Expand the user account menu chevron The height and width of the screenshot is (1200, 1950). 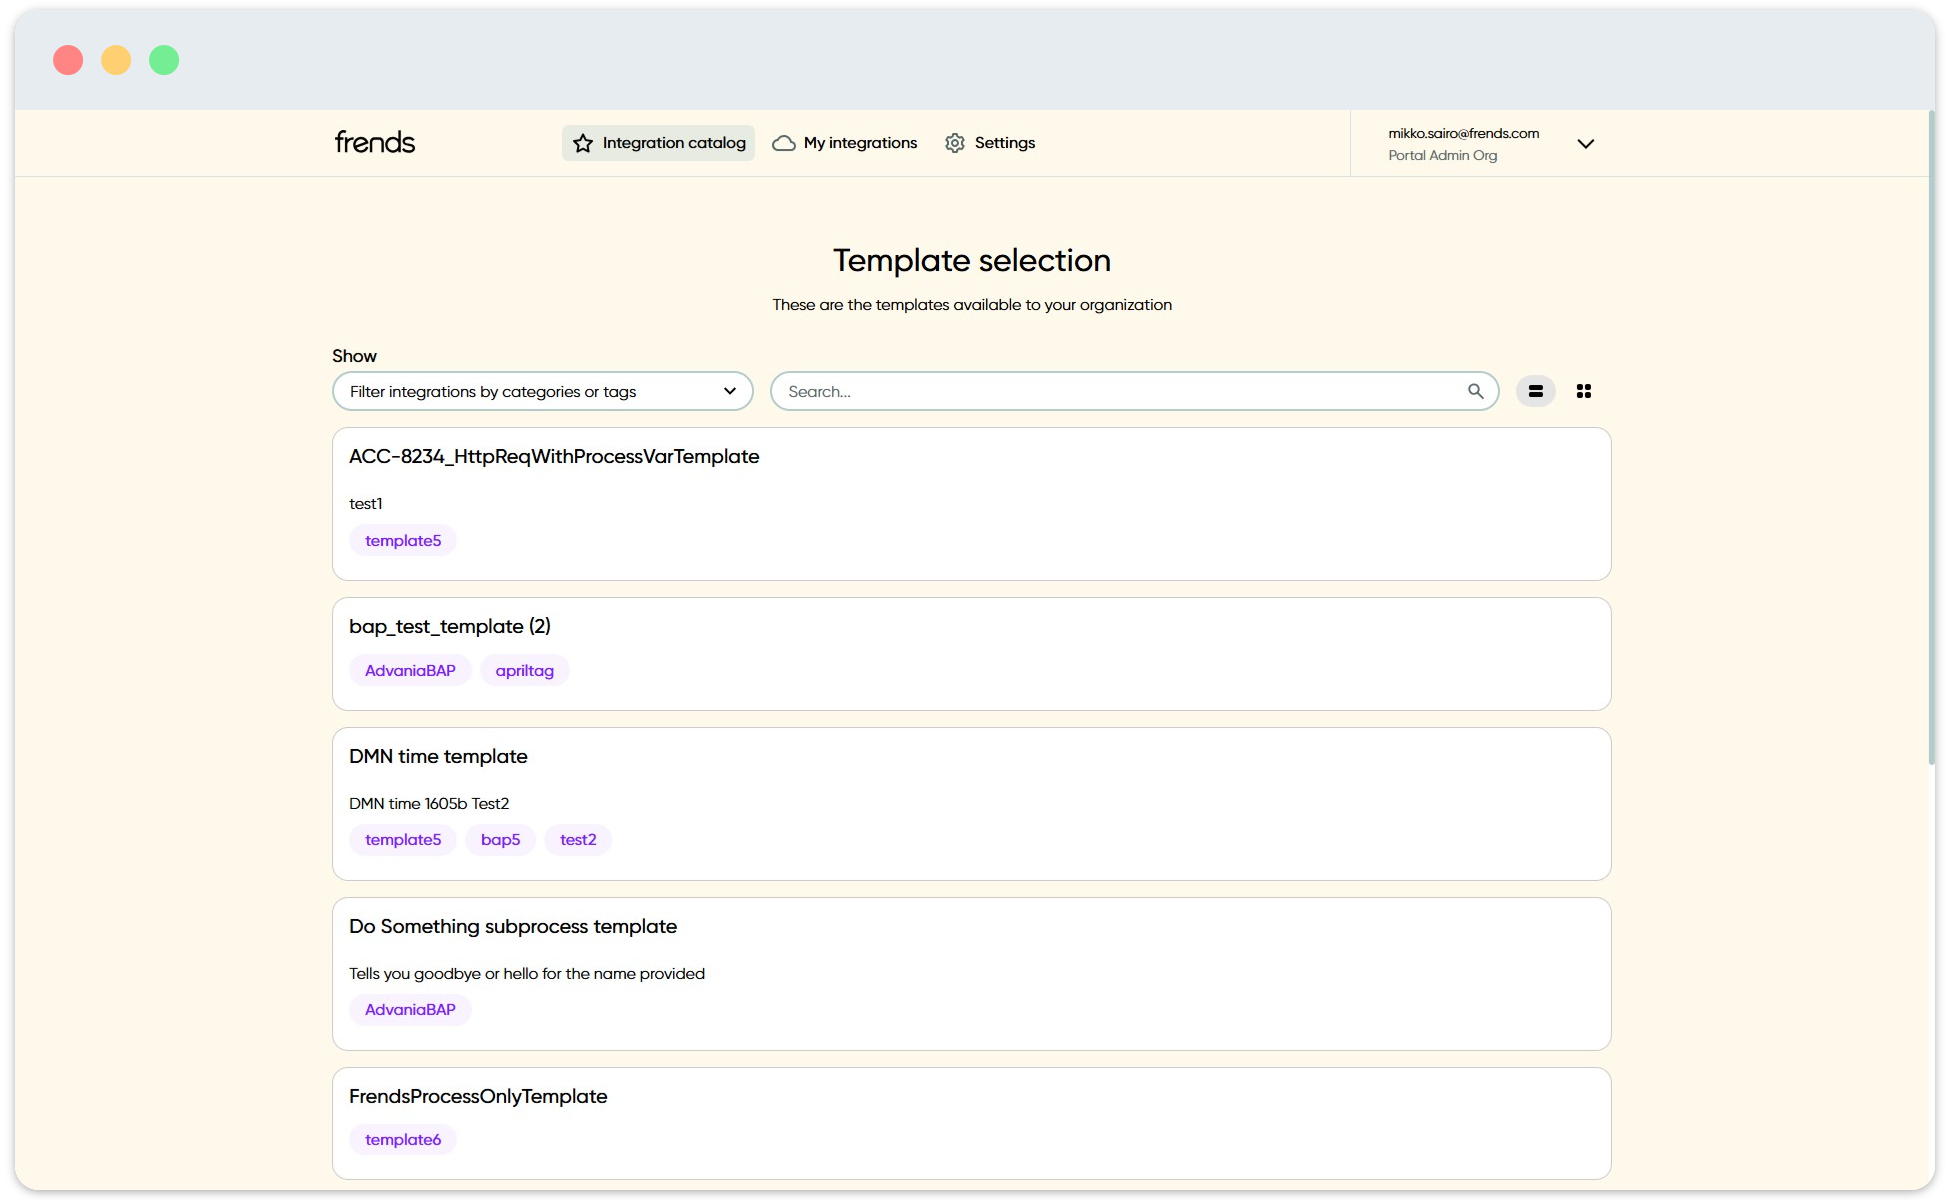pos(1586,144)
